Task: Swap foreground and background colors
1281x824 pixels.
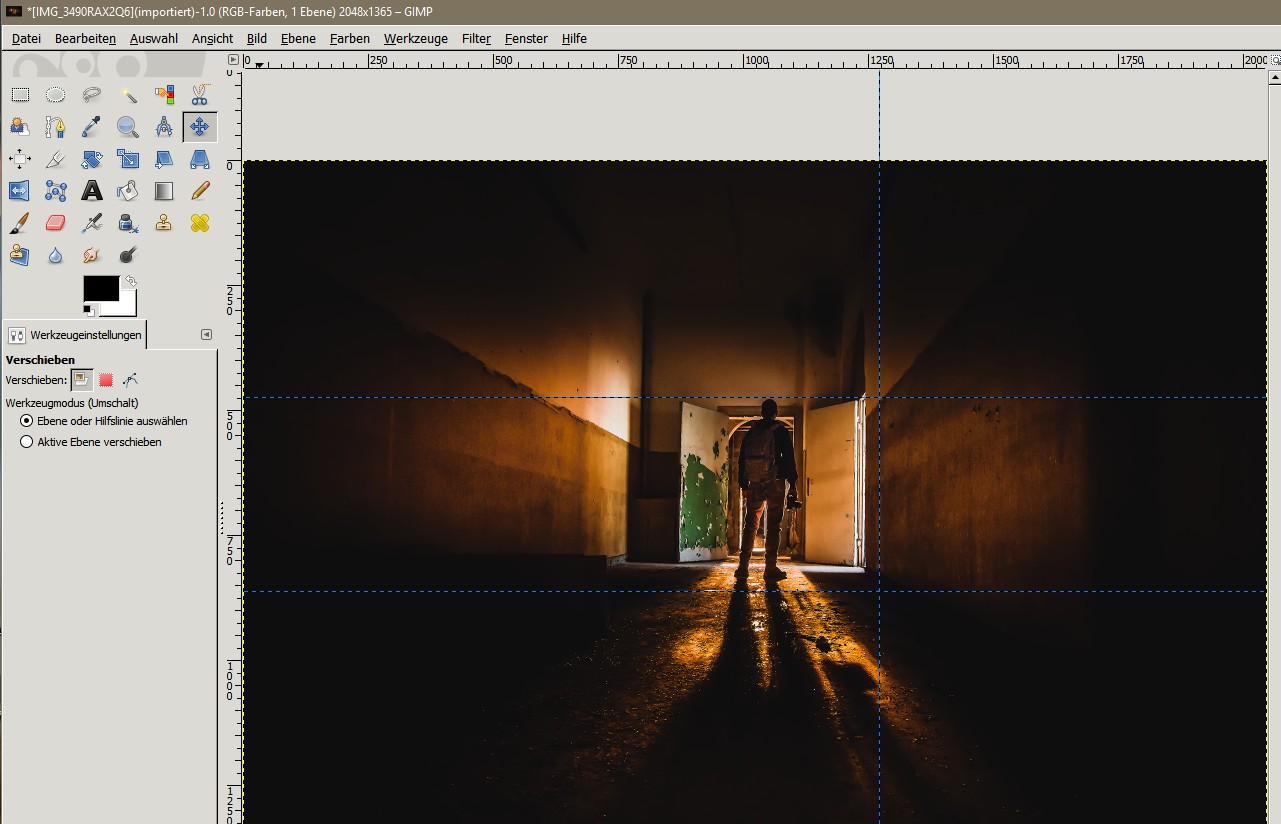Action: pyautogui.click(x=130, y=281)
